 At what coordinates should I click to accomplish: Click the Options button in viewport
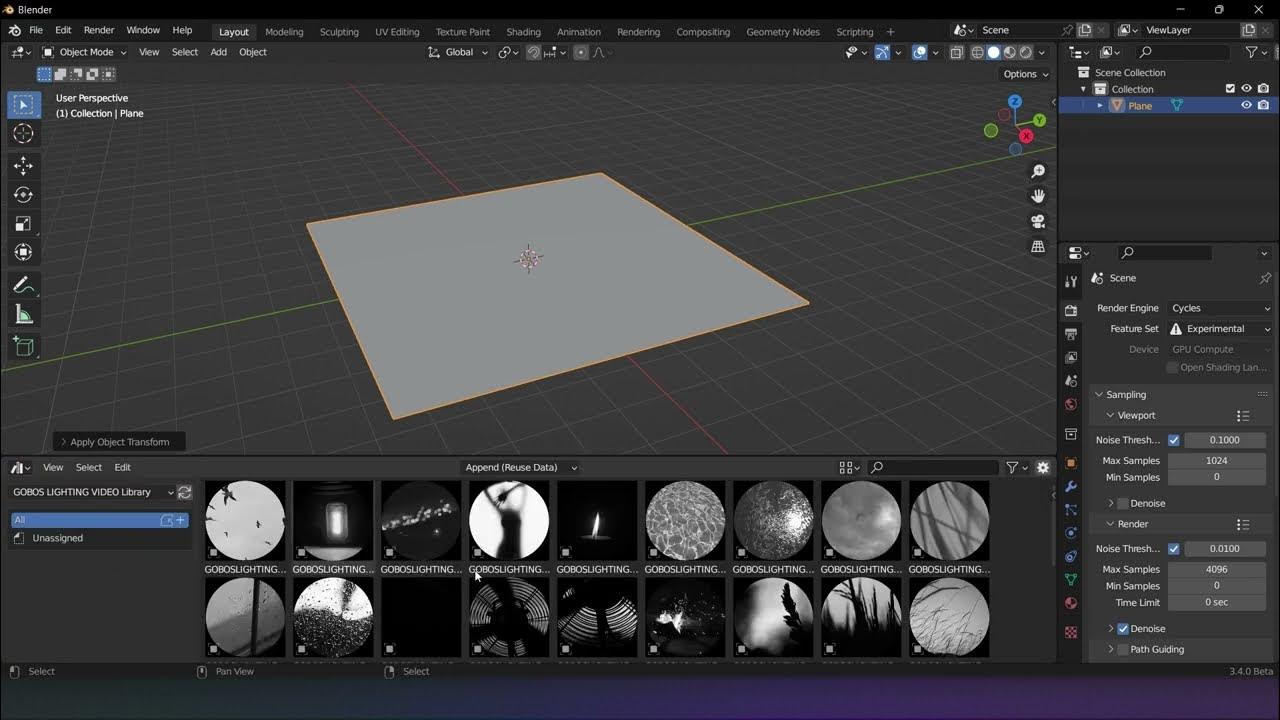tap(1026, 74)
